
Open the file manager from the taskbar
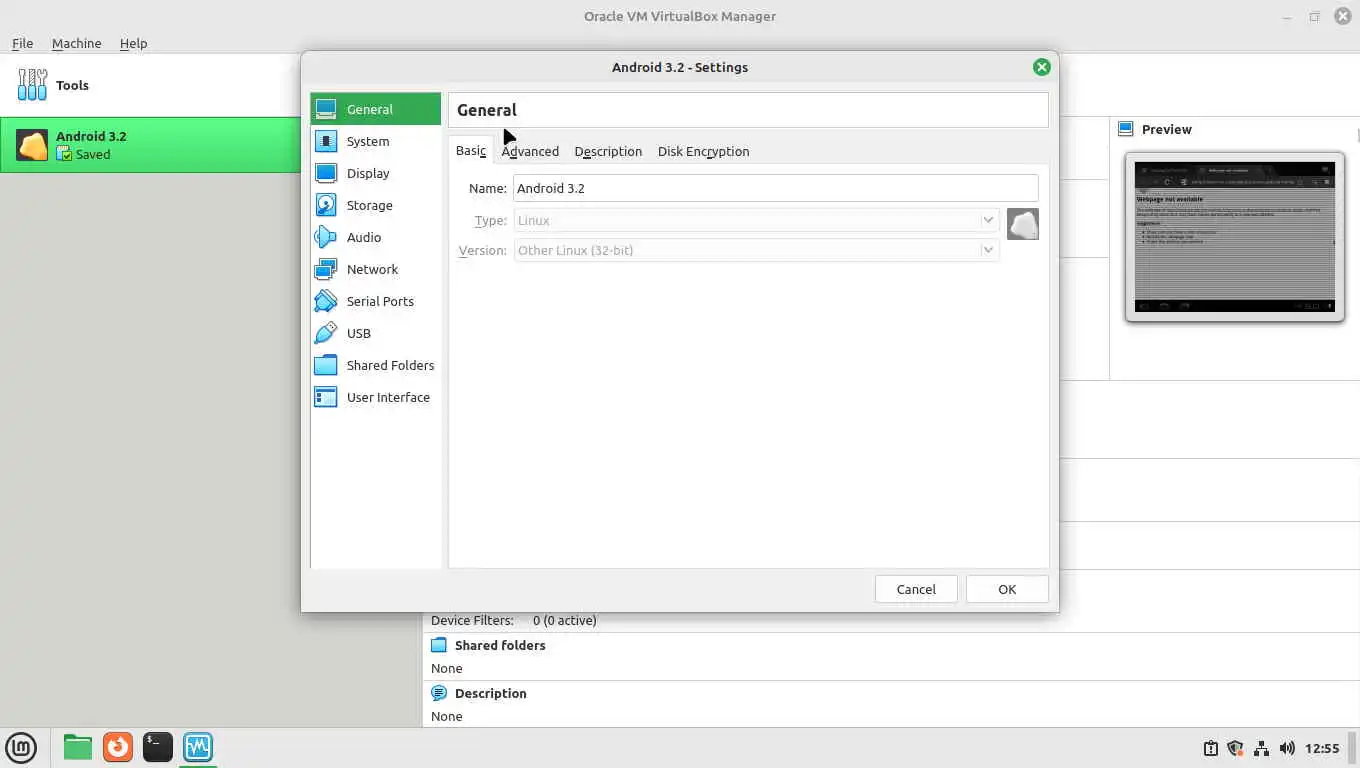tap(77, 747)
